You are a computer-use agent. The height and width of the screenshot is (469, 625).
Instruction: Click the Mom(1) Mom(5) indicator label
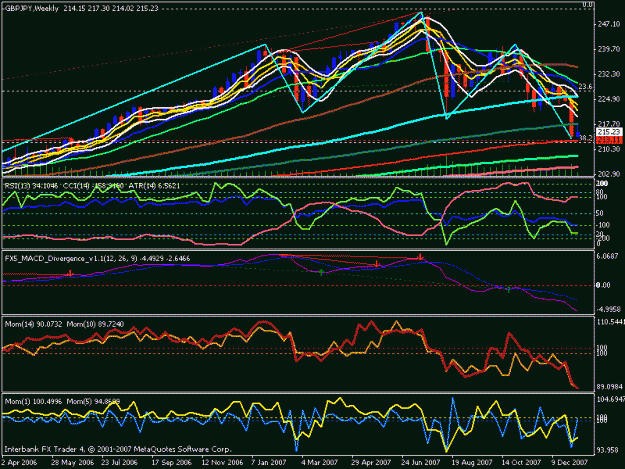tap(62, 402)
